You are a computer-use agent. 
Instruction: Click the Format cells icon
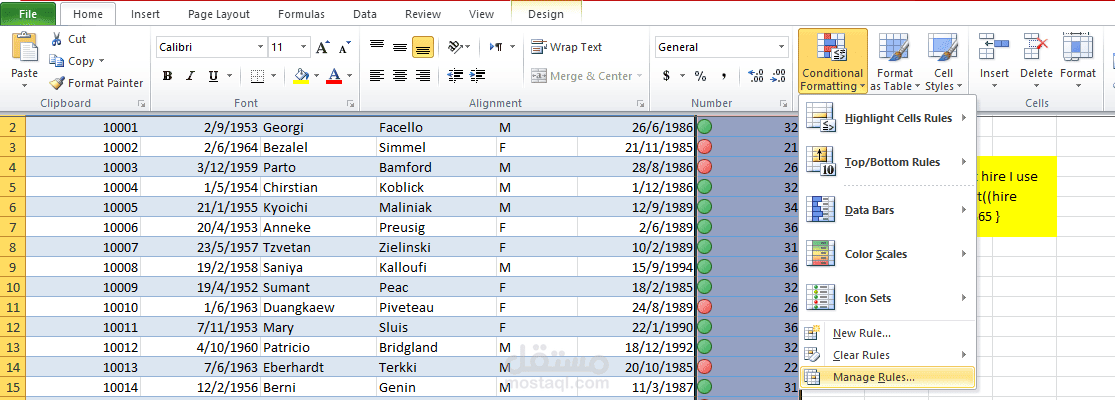(1078, 48)
